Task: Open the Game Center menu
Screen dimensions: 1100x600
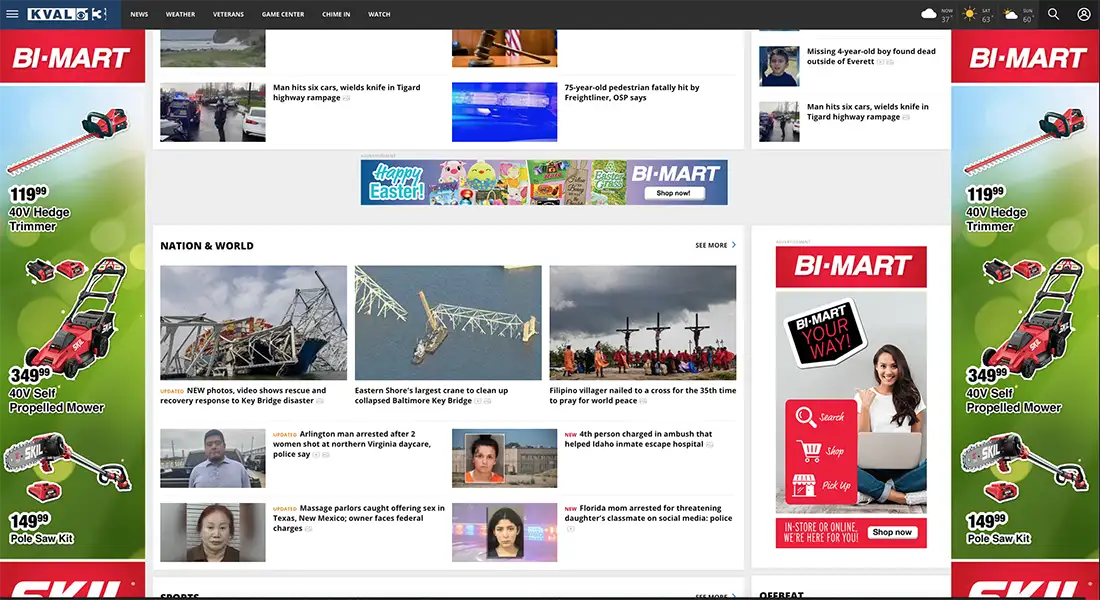Action: coord(283,14)
